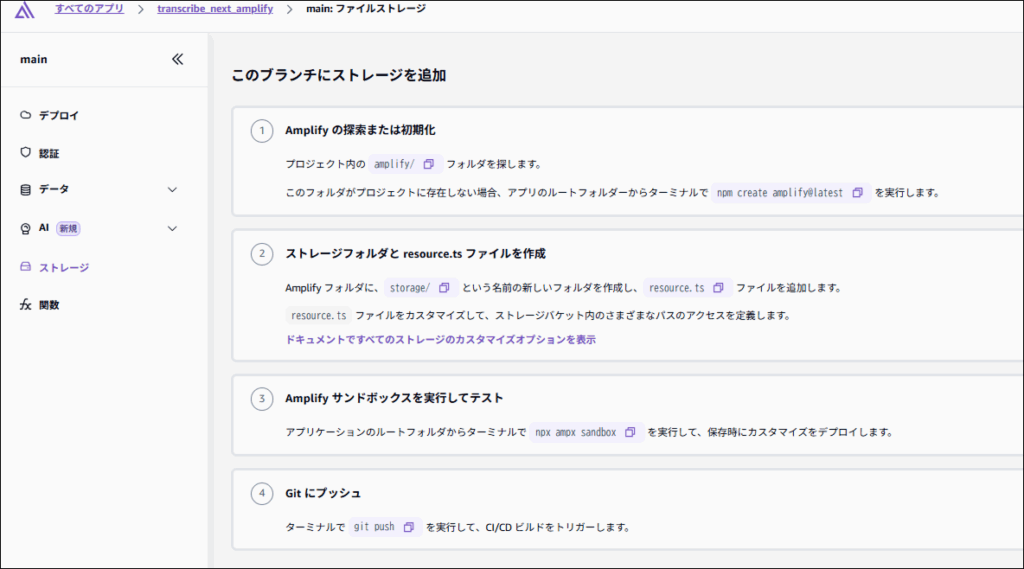
Task: Go to すべてのアプリ breadcrumb link
Action: pyautogui.click(x=89, y=8)
